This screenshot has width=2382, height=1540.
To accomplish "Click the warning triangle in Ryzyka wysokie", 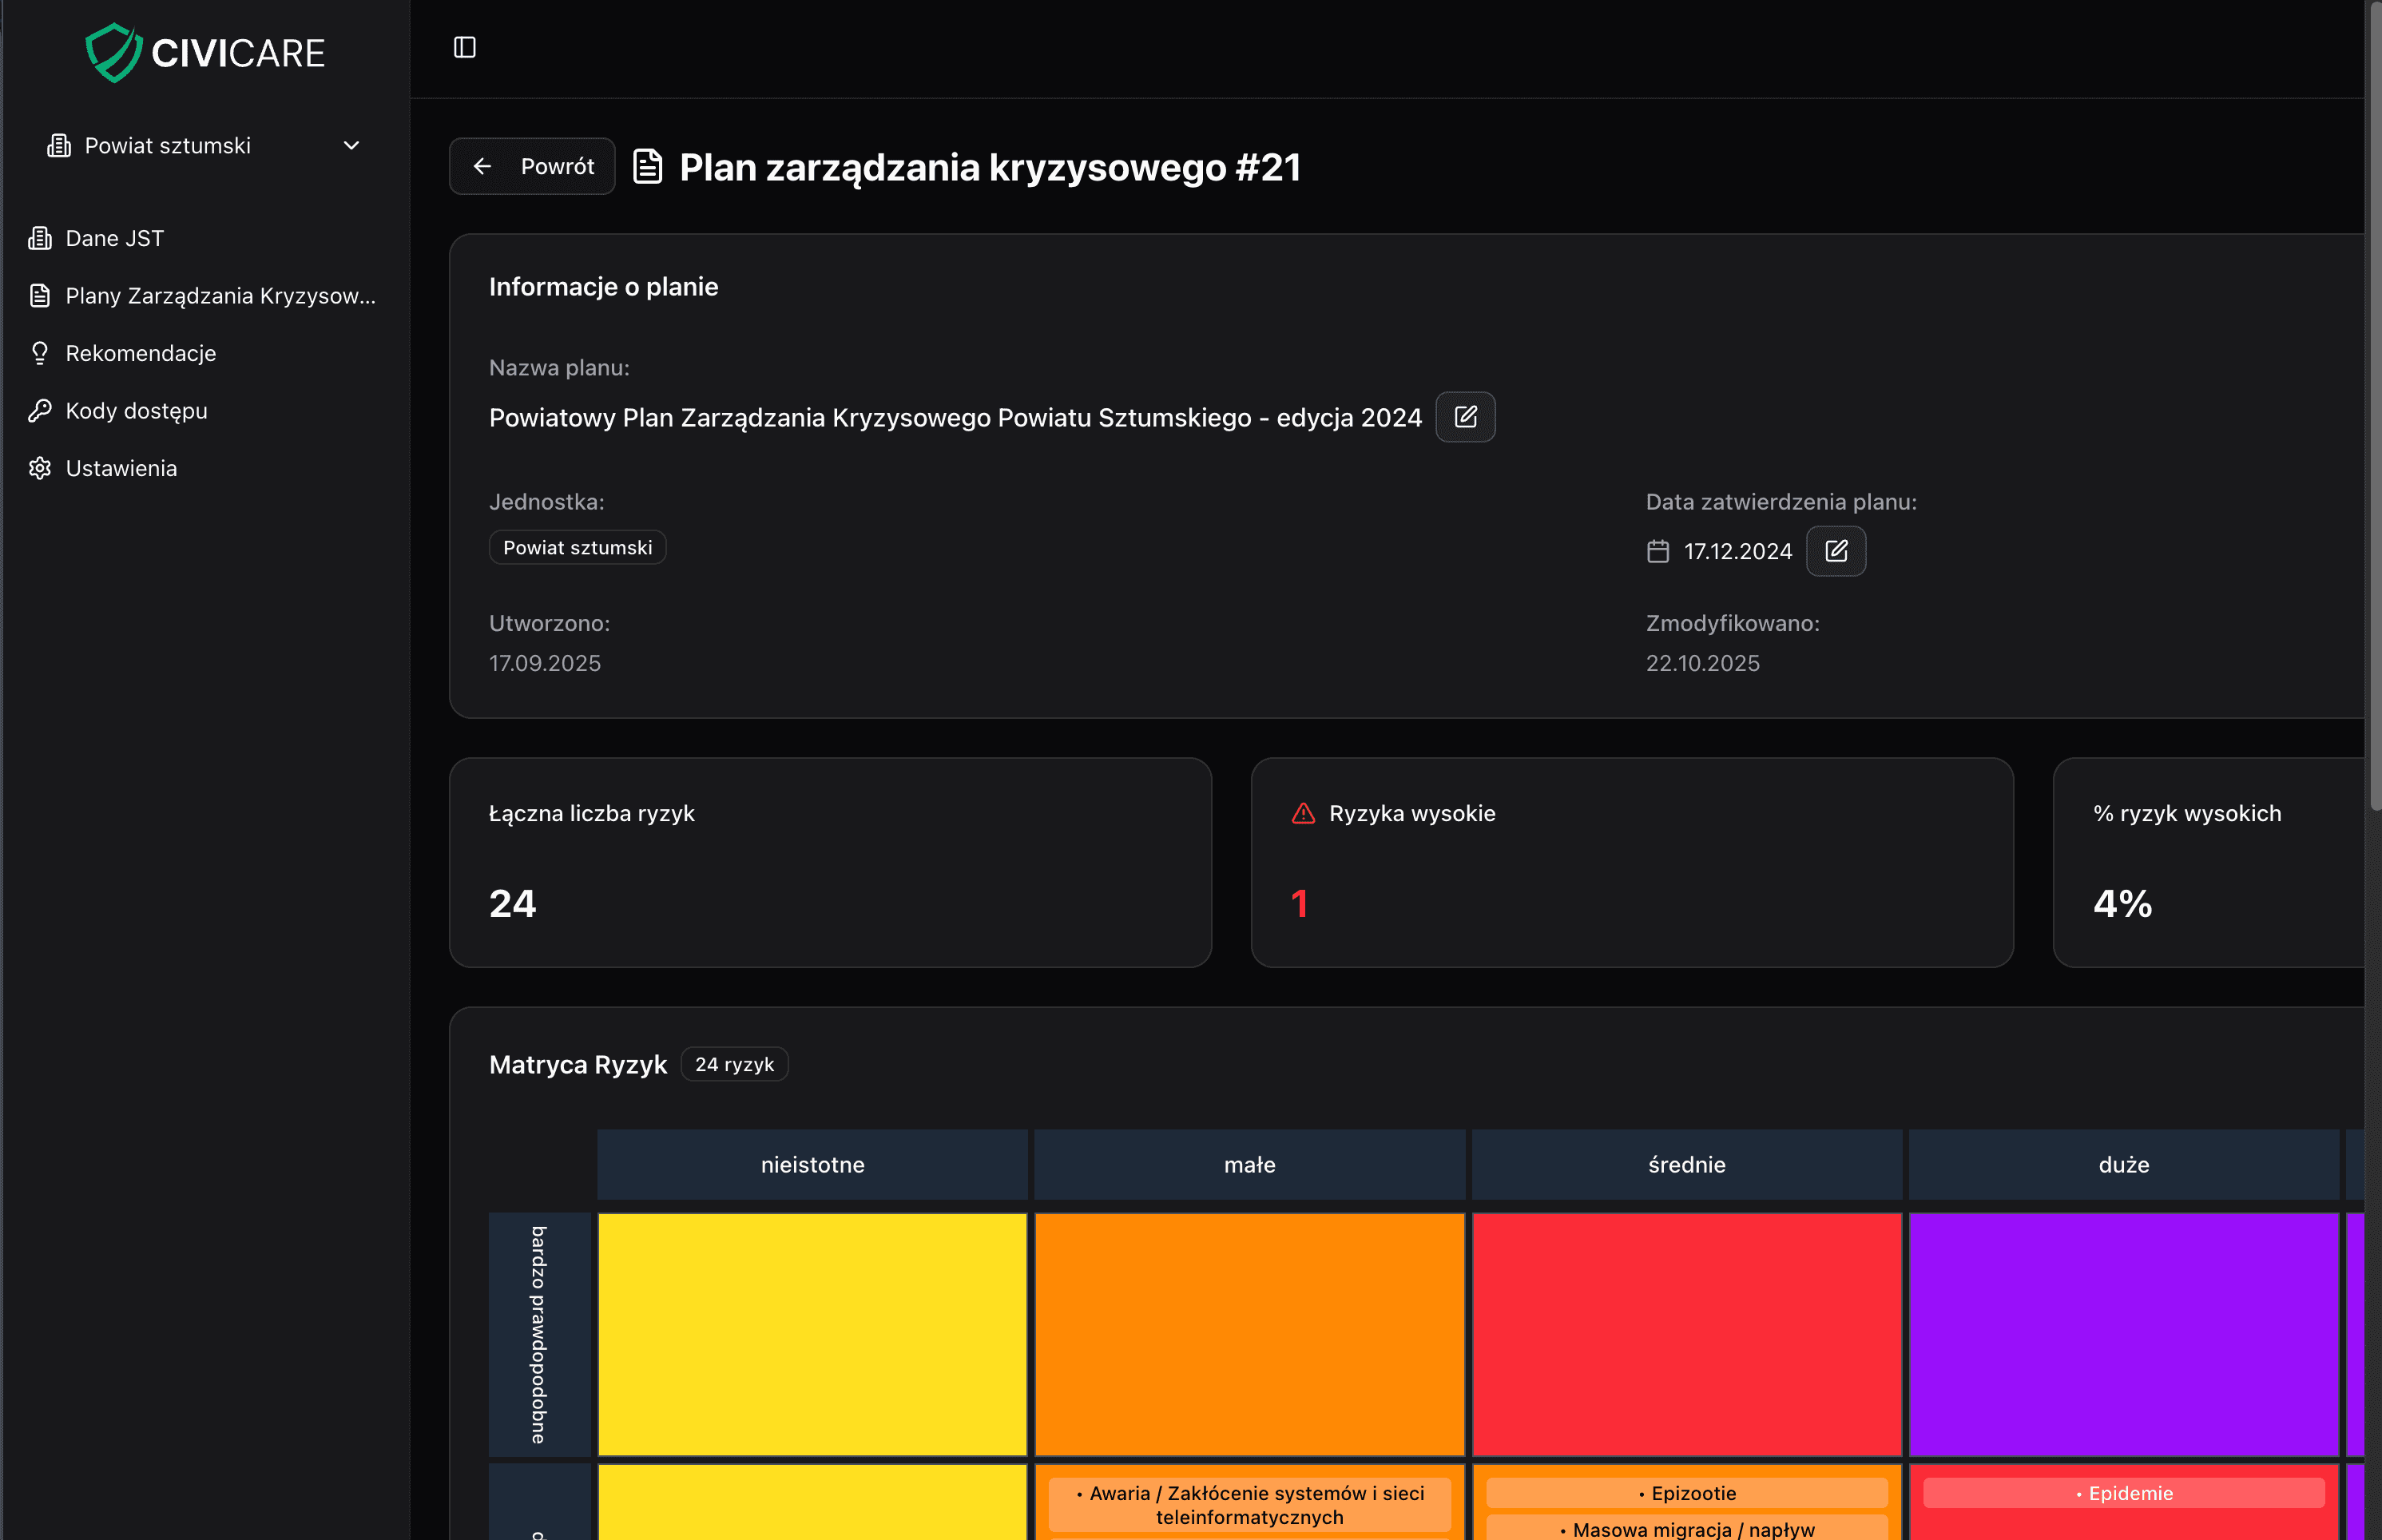I will [x=1303, y=814].
